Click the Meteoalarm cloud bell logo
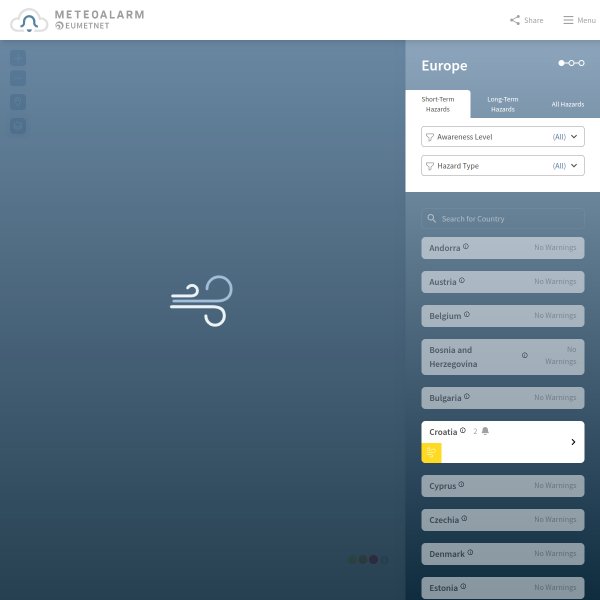Screen dimensions: 600x600 click(x=29, y=20)
